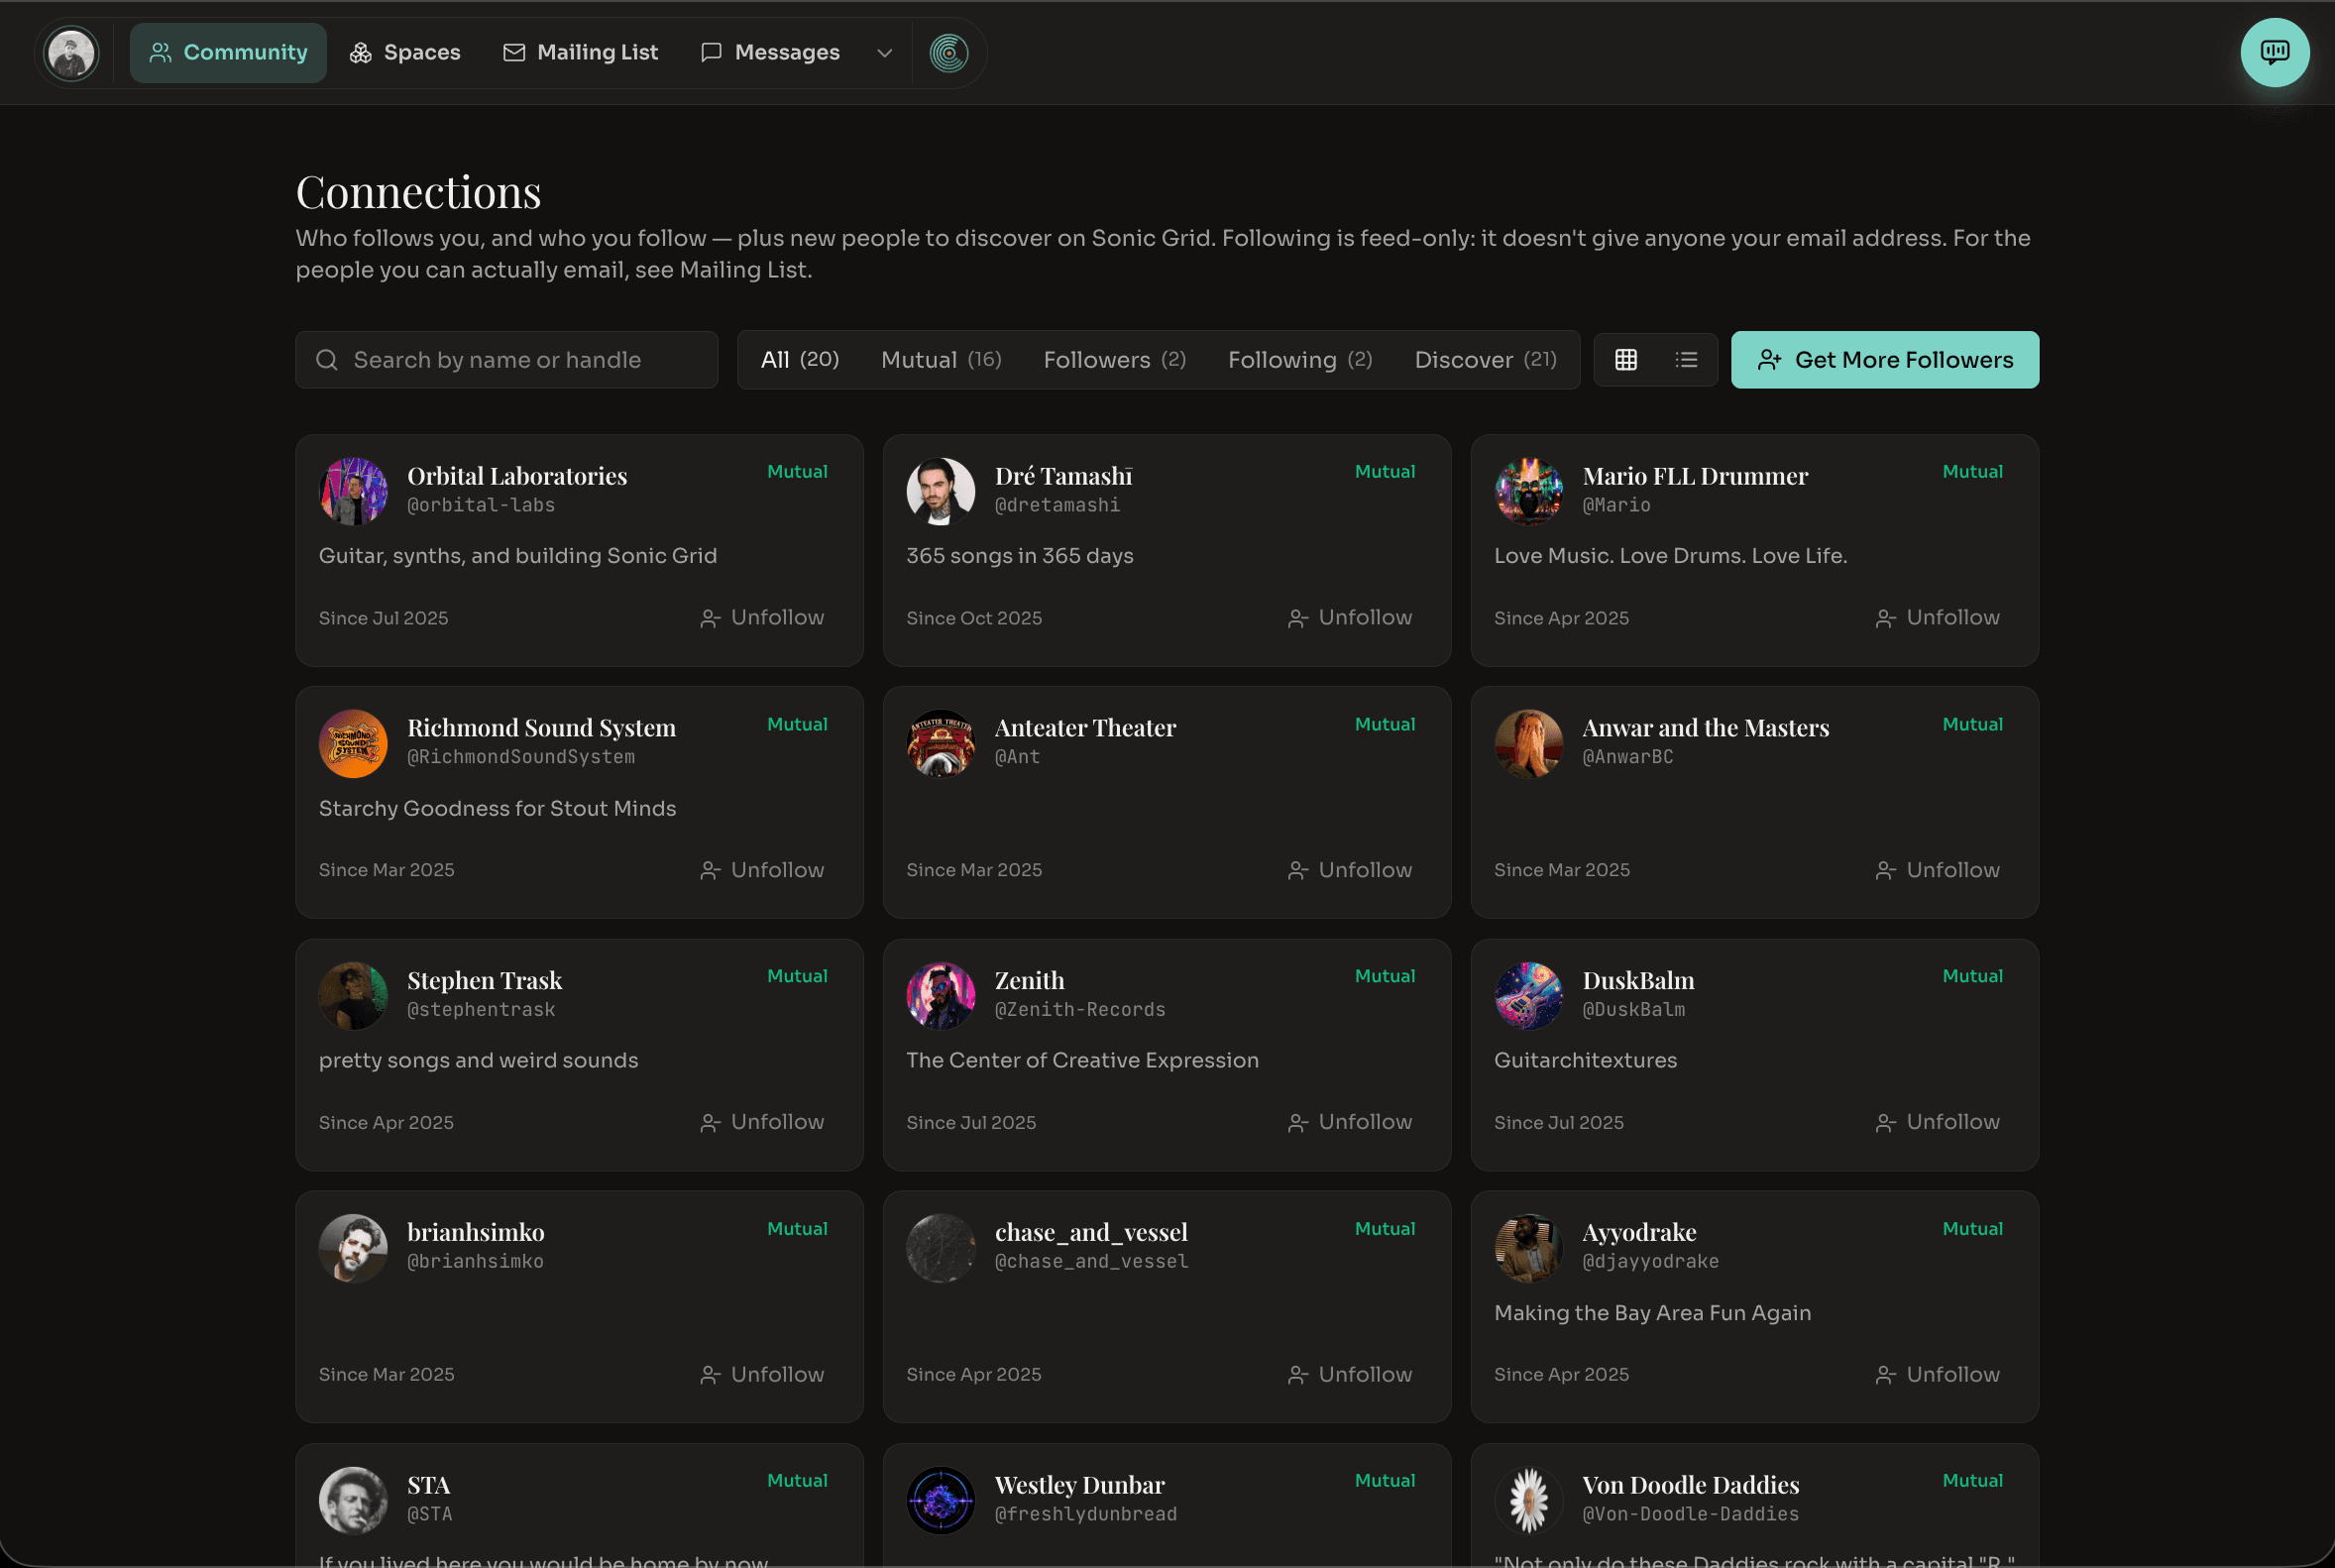Open Orbital Laboratories avatar

click(353, 491)
